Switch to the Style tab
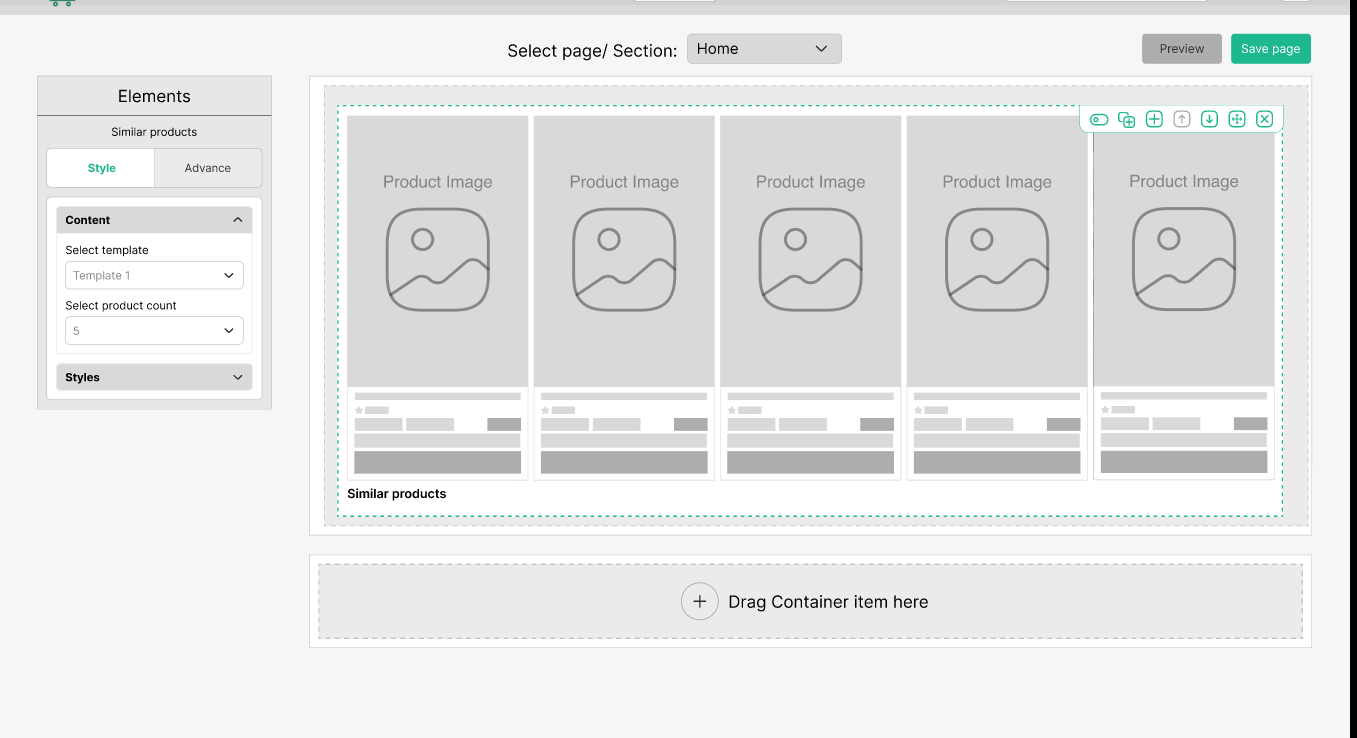The image size is (1357, 738). click(x=101, y=168)
